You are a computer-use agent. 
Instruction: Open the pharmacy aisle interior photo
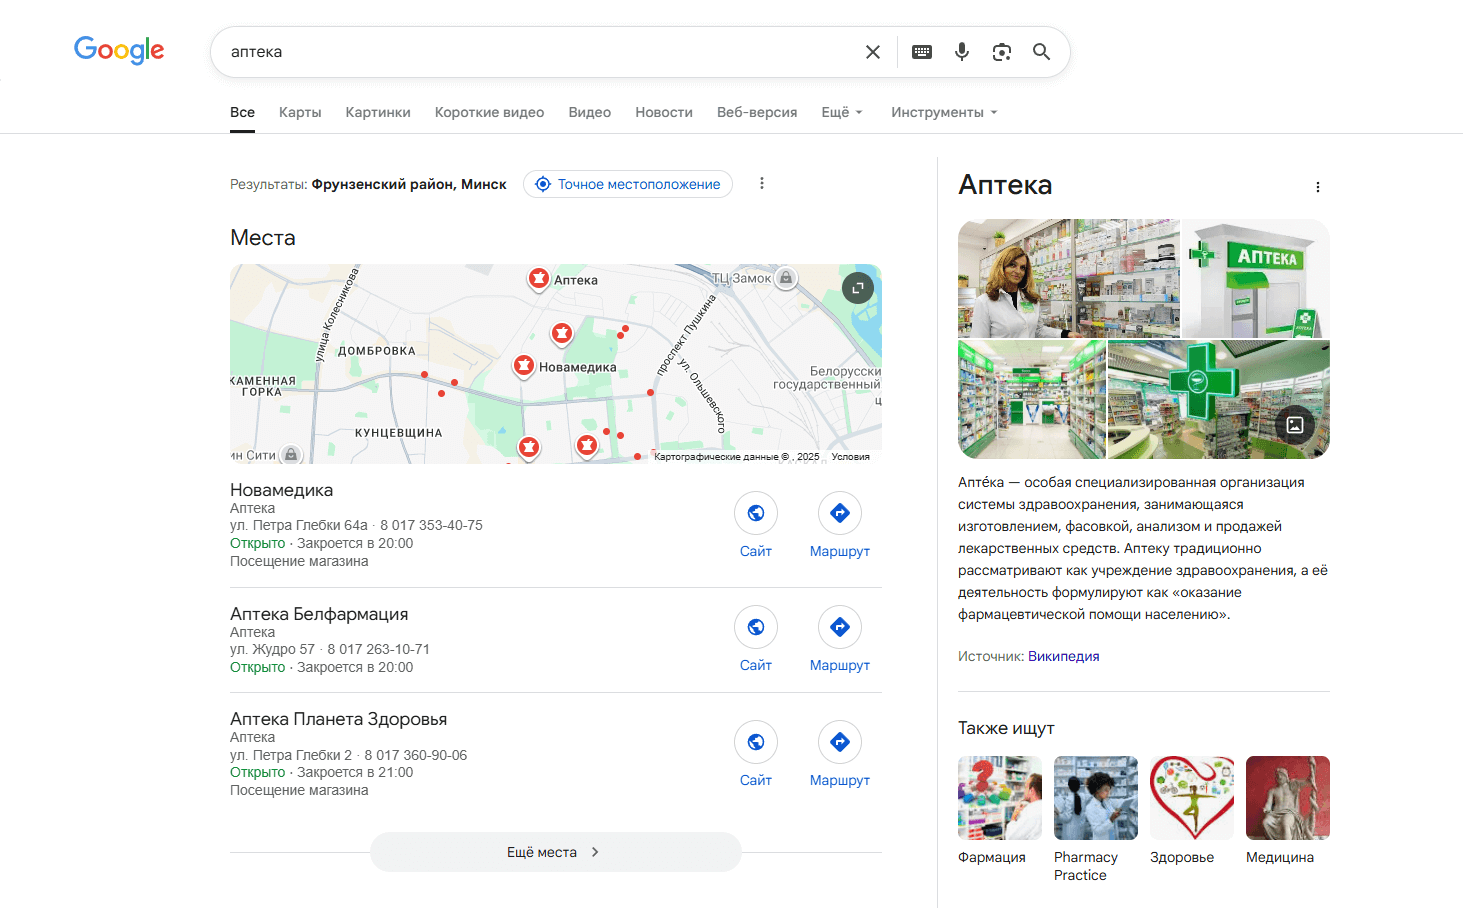pos(1032,399)
